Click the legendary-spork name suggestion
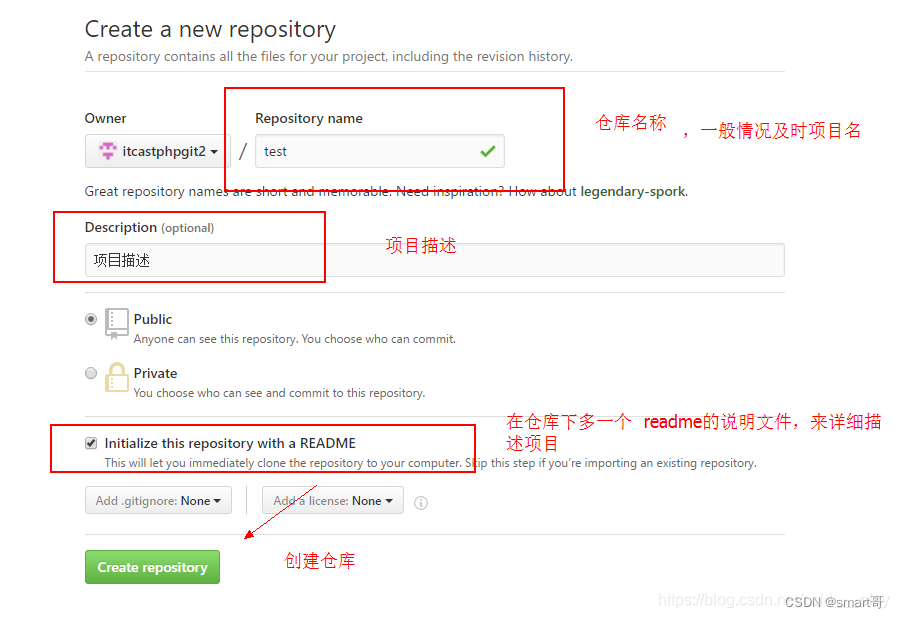The width and height of the screenshot is (899, 618). click(x=633, y=191)
